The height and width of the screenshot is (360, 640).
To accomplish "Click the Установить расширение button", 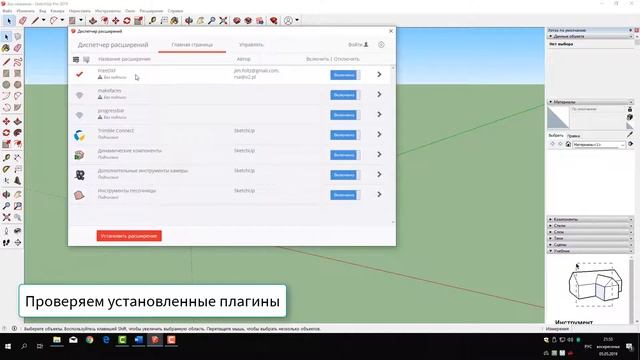I will pyautogui.click(x=129, y=236).
